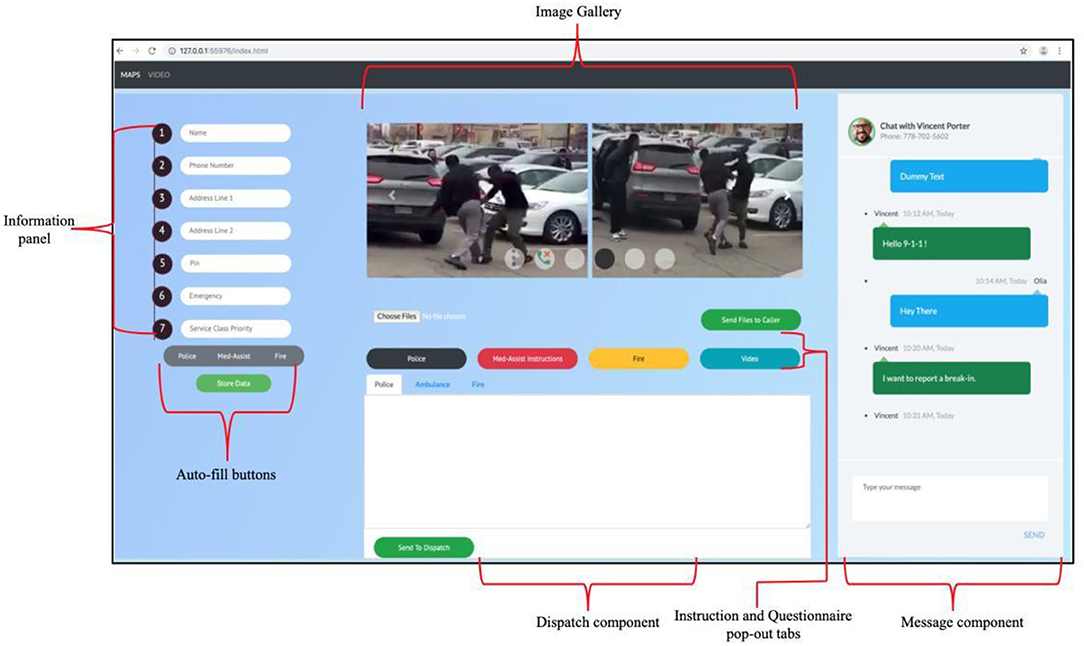Reload the page with the refresh icon
The height and width of the screenshot is (646, 1084).
point(152,50)
